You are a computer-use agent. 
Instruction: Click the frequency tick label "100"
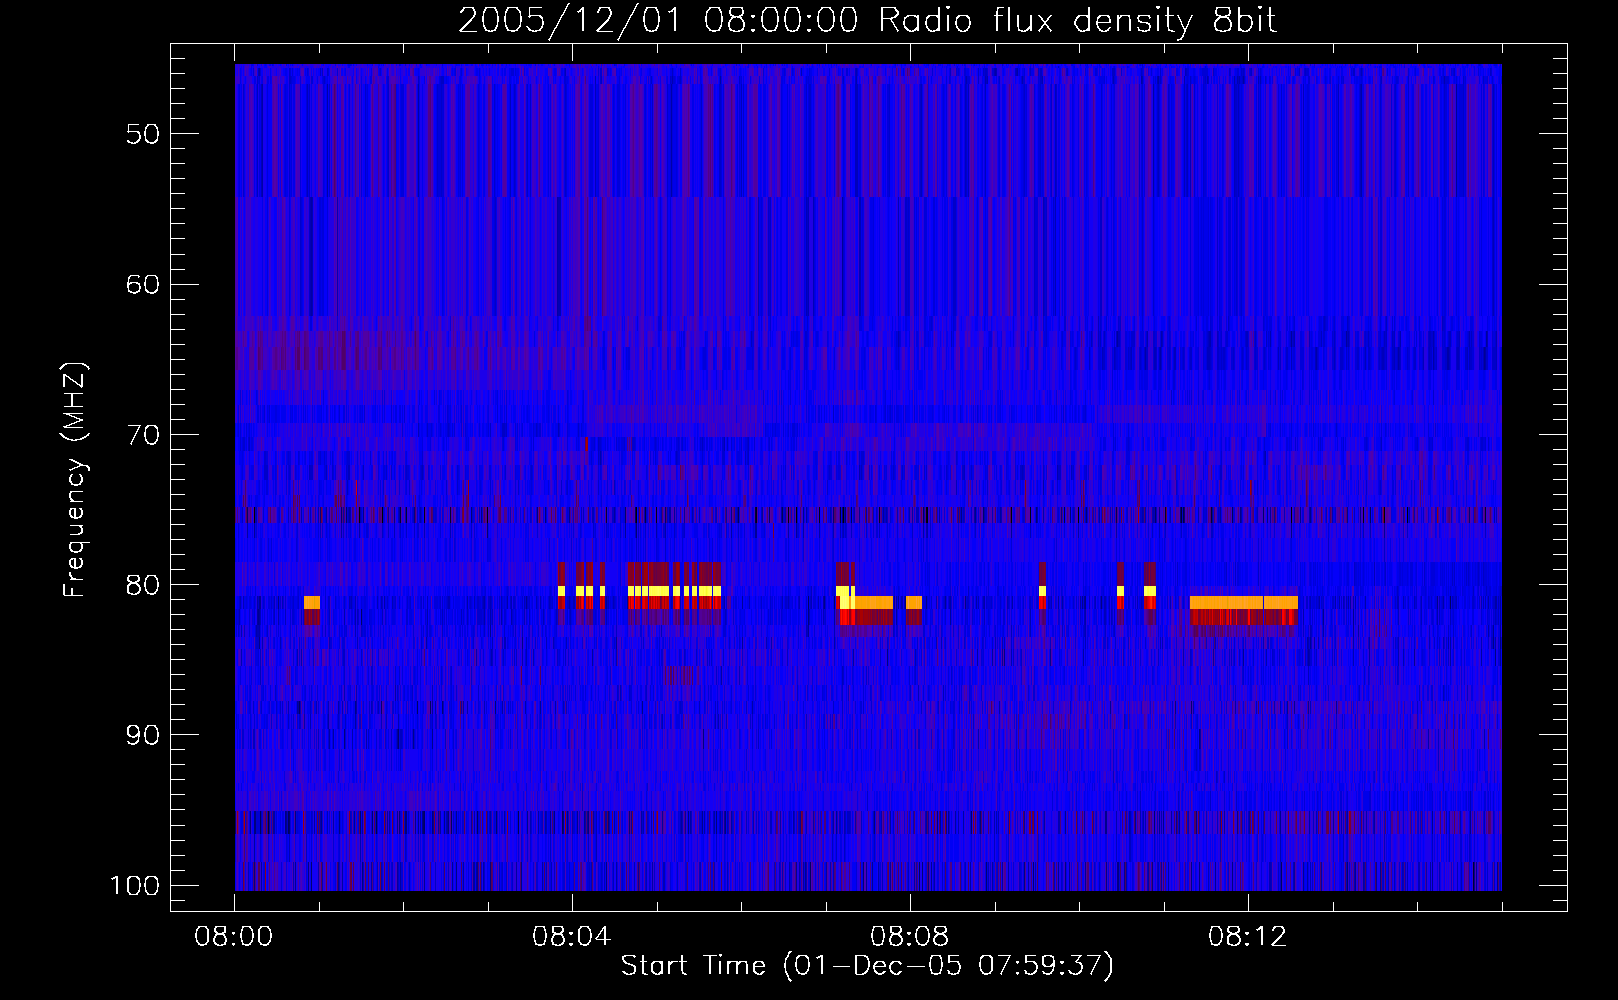(134, 886)
